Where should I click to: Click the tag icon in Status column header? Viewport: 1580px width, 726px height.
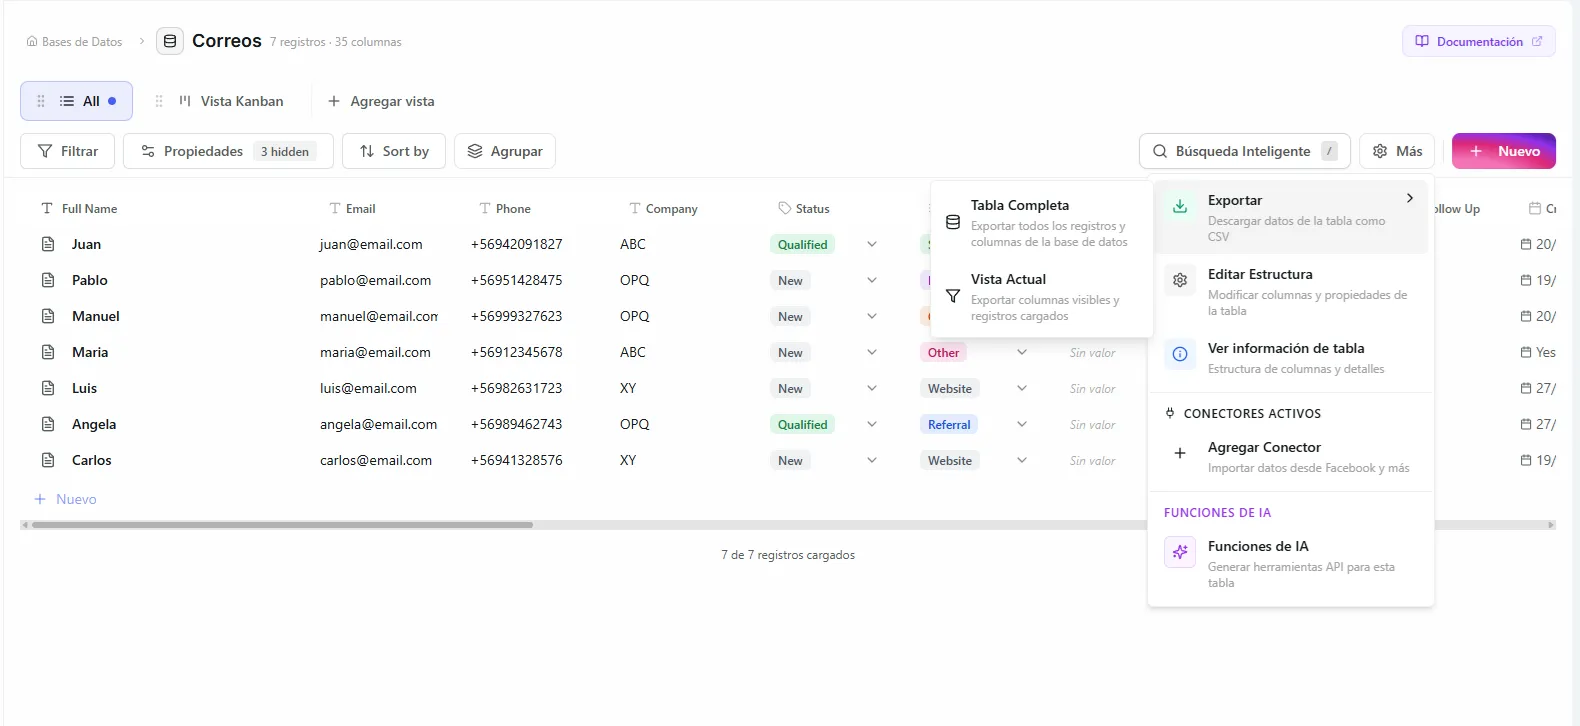[x=784, y=208]
